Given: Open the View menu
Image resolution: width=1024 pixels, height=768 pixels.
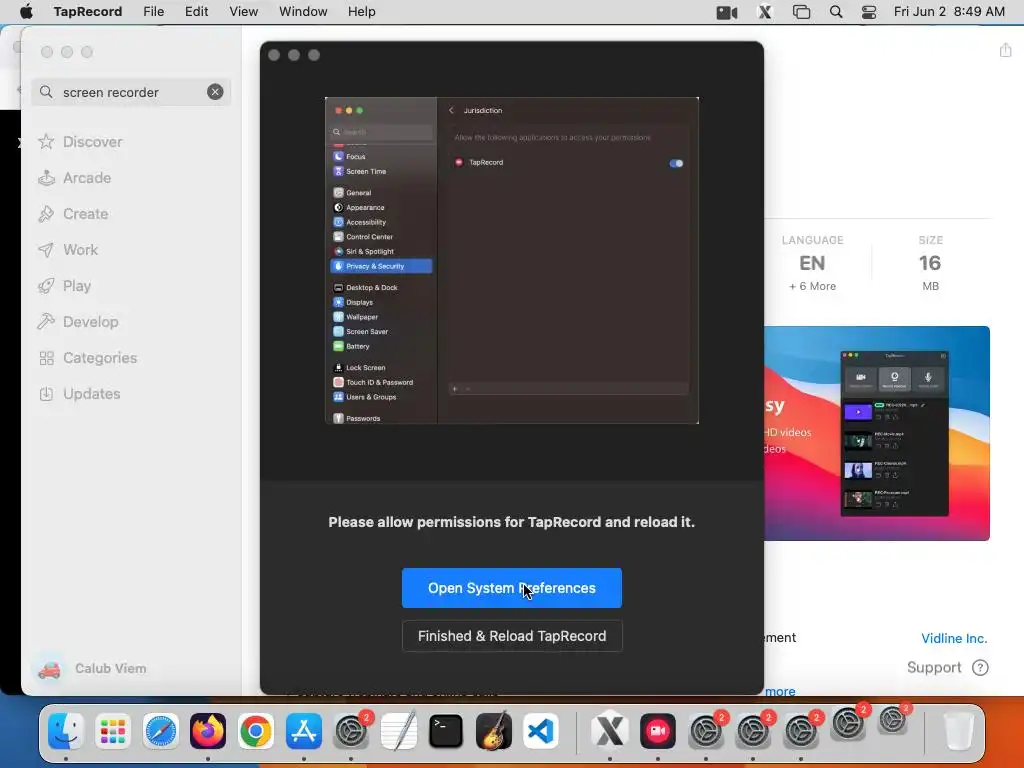Looking at the screenshot, I should [x=244, y=12].
